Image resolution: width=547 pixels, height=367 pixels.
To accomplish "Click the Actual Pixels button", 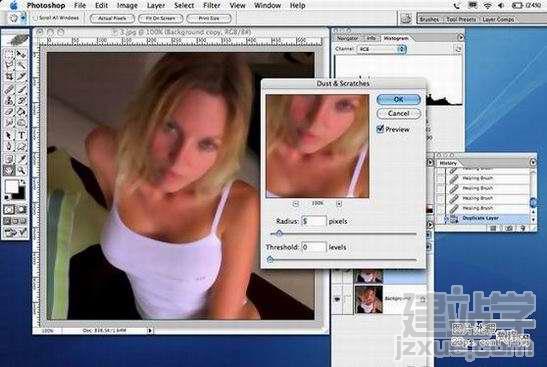I will (x=112, y=18).
